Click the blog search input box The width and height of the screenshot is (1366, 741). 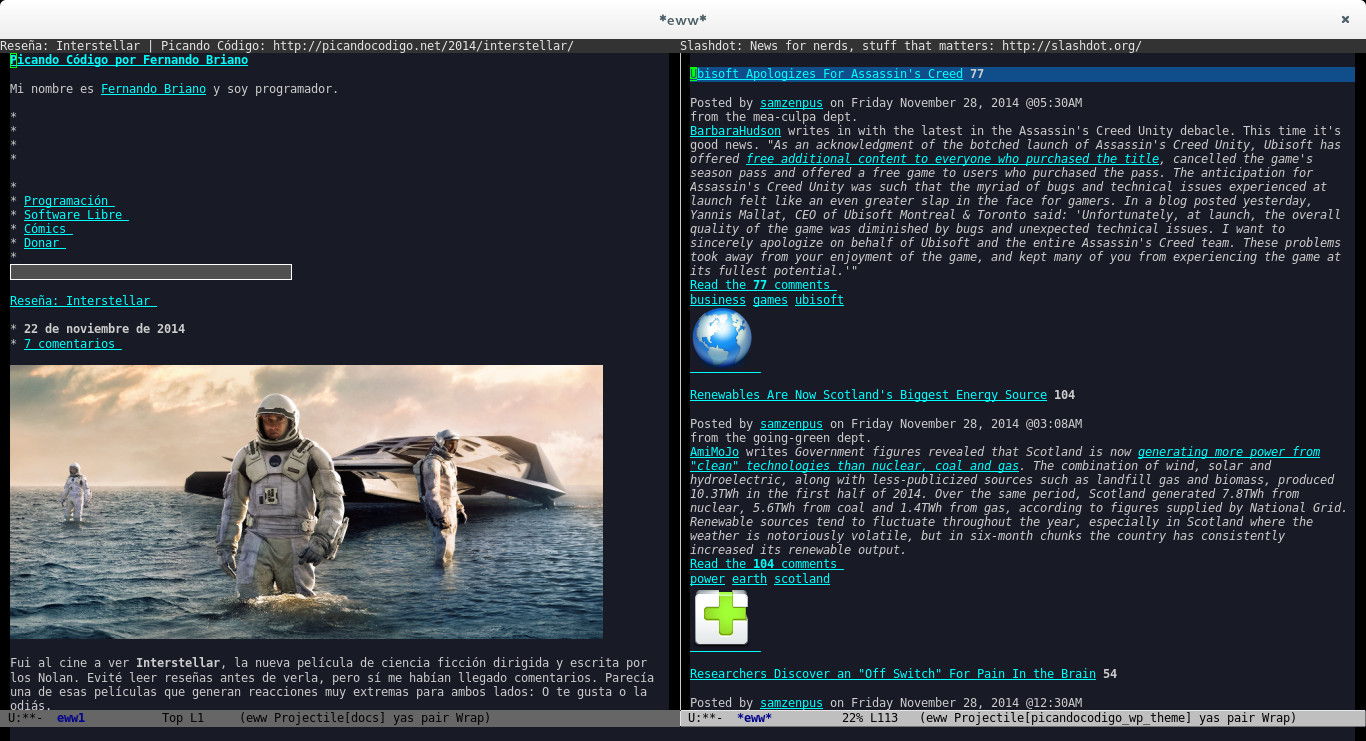(150, 271)
